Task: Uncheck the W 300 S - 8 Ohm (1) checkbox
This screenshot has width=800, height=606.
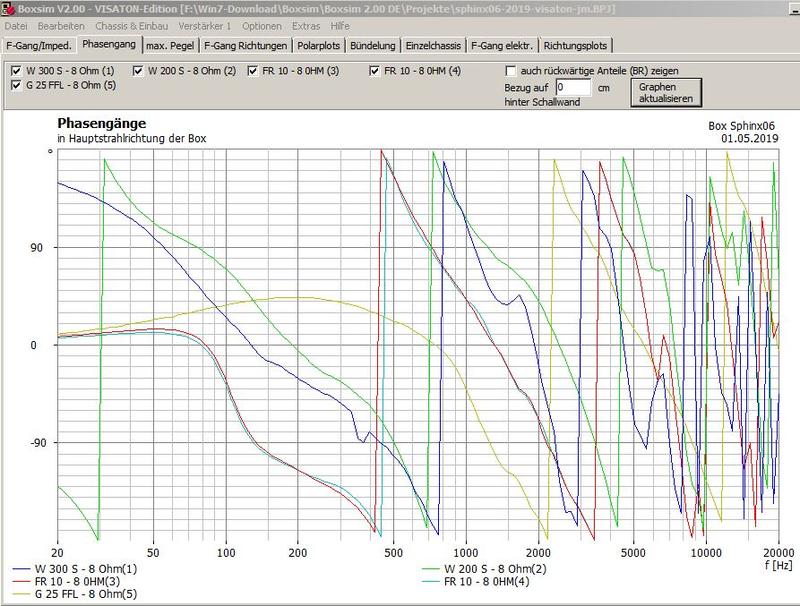Action: 16,71
